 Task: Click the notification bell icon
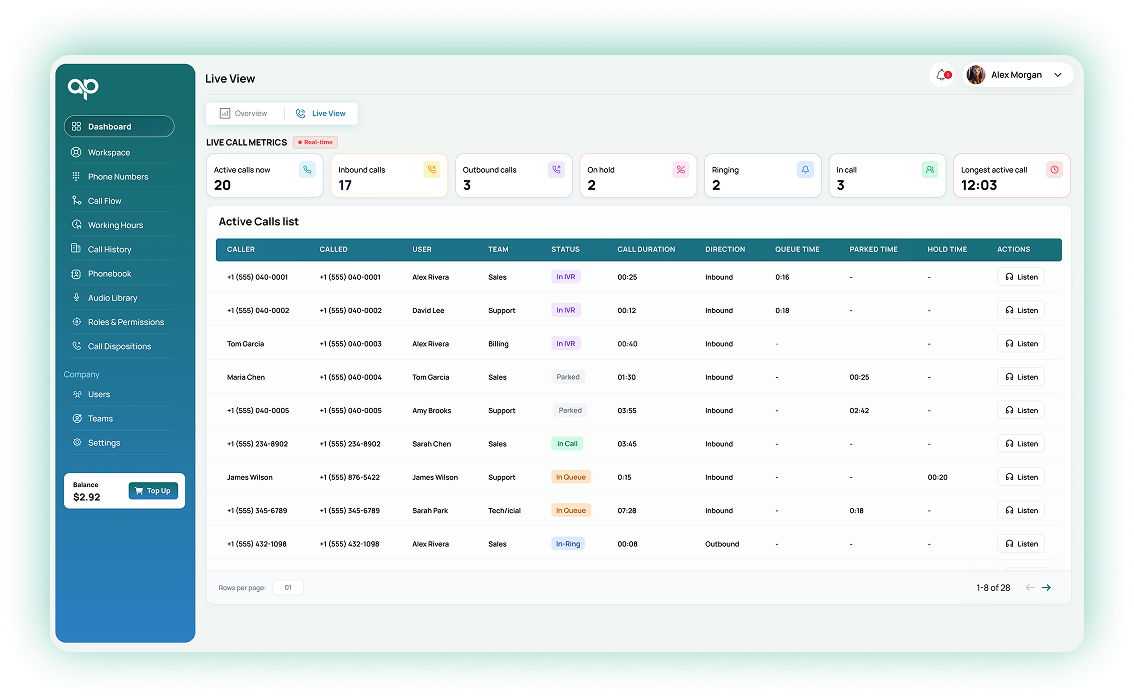tap(941, 75)
